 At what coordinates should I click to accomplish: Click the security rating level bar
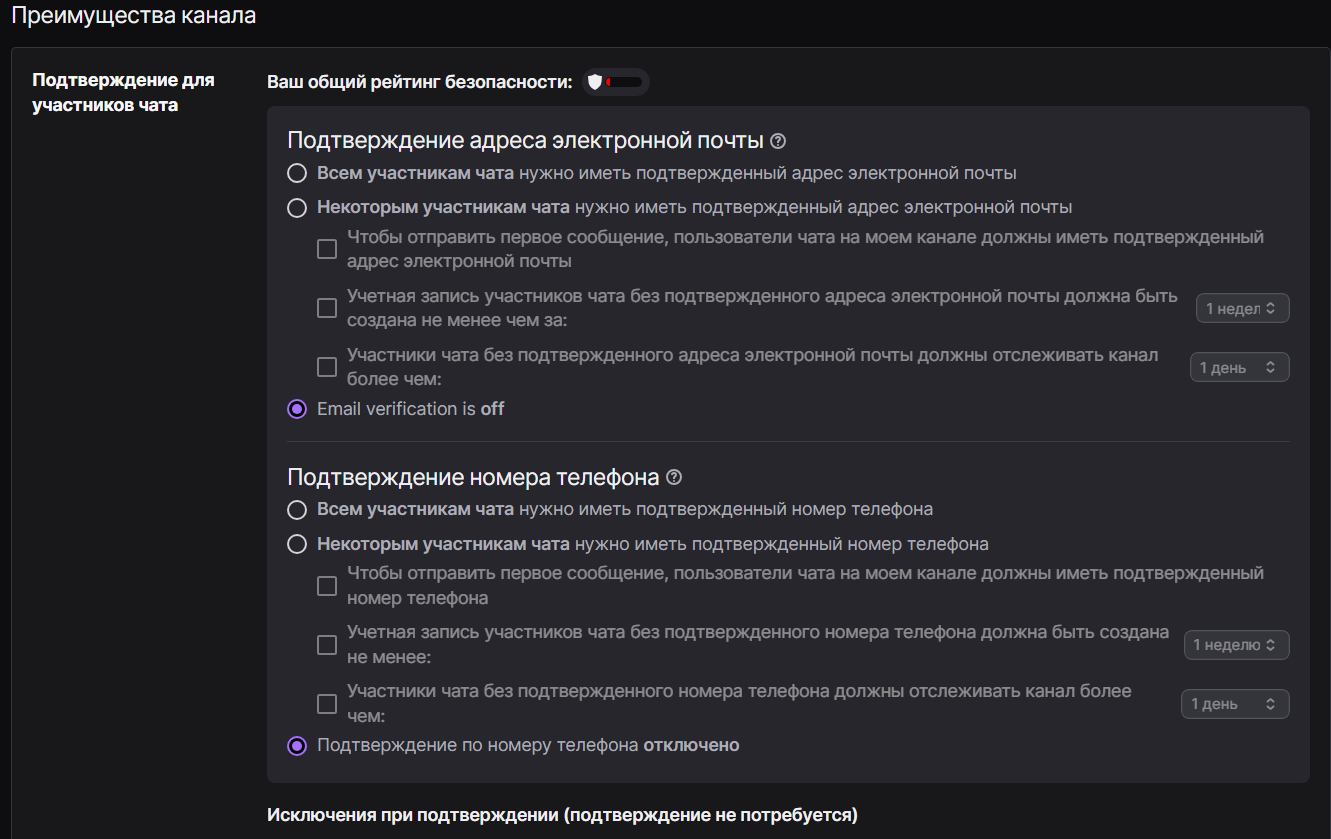pyautogui.click(x=626, y=82)
